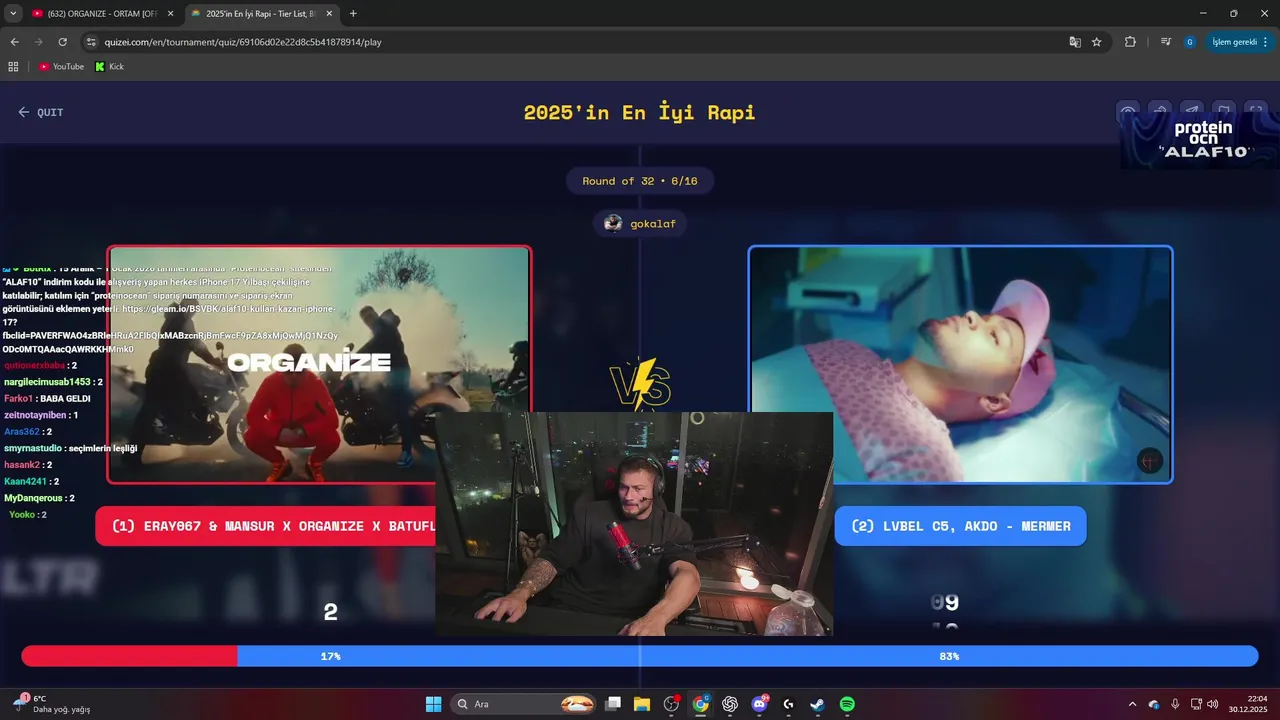The height and width of the screenshot is (720, 1280).
Task: Reload the quizei page
Action: pyautogui.click(x=62, y=42)
